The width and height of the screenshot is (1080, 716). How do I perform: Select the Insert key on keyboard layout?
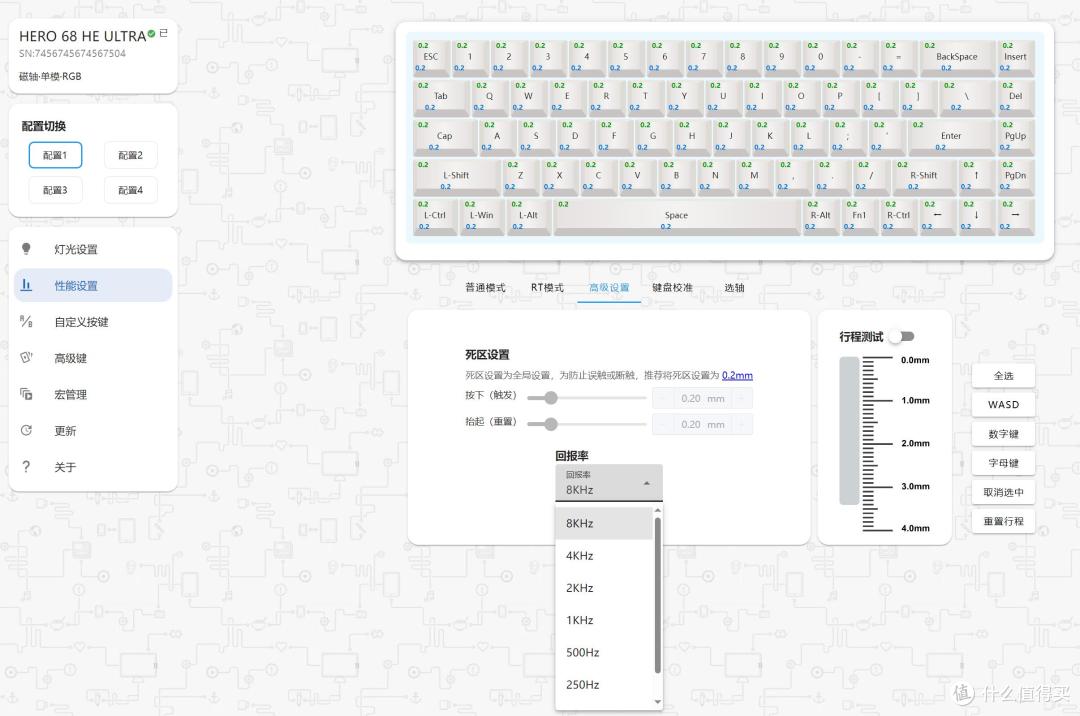1015,57
